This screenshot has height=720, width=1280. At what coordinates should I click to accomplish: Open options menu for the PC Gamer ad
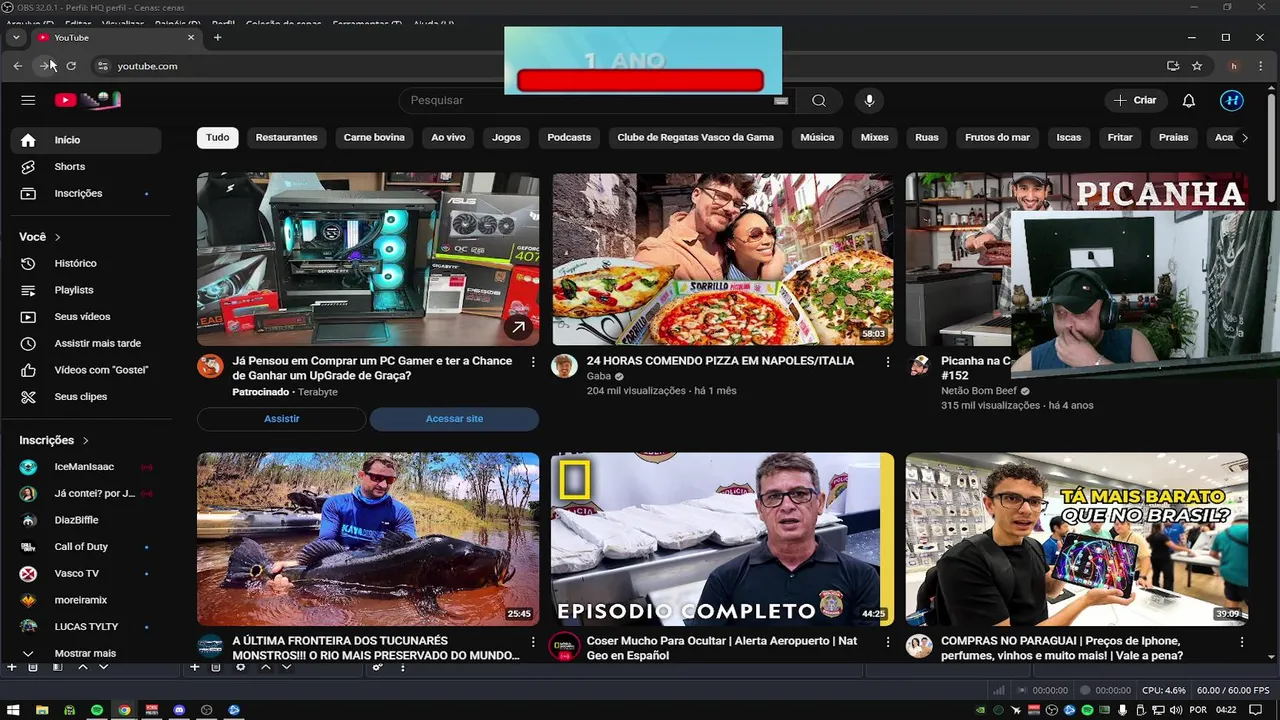(x=533, y=362)
